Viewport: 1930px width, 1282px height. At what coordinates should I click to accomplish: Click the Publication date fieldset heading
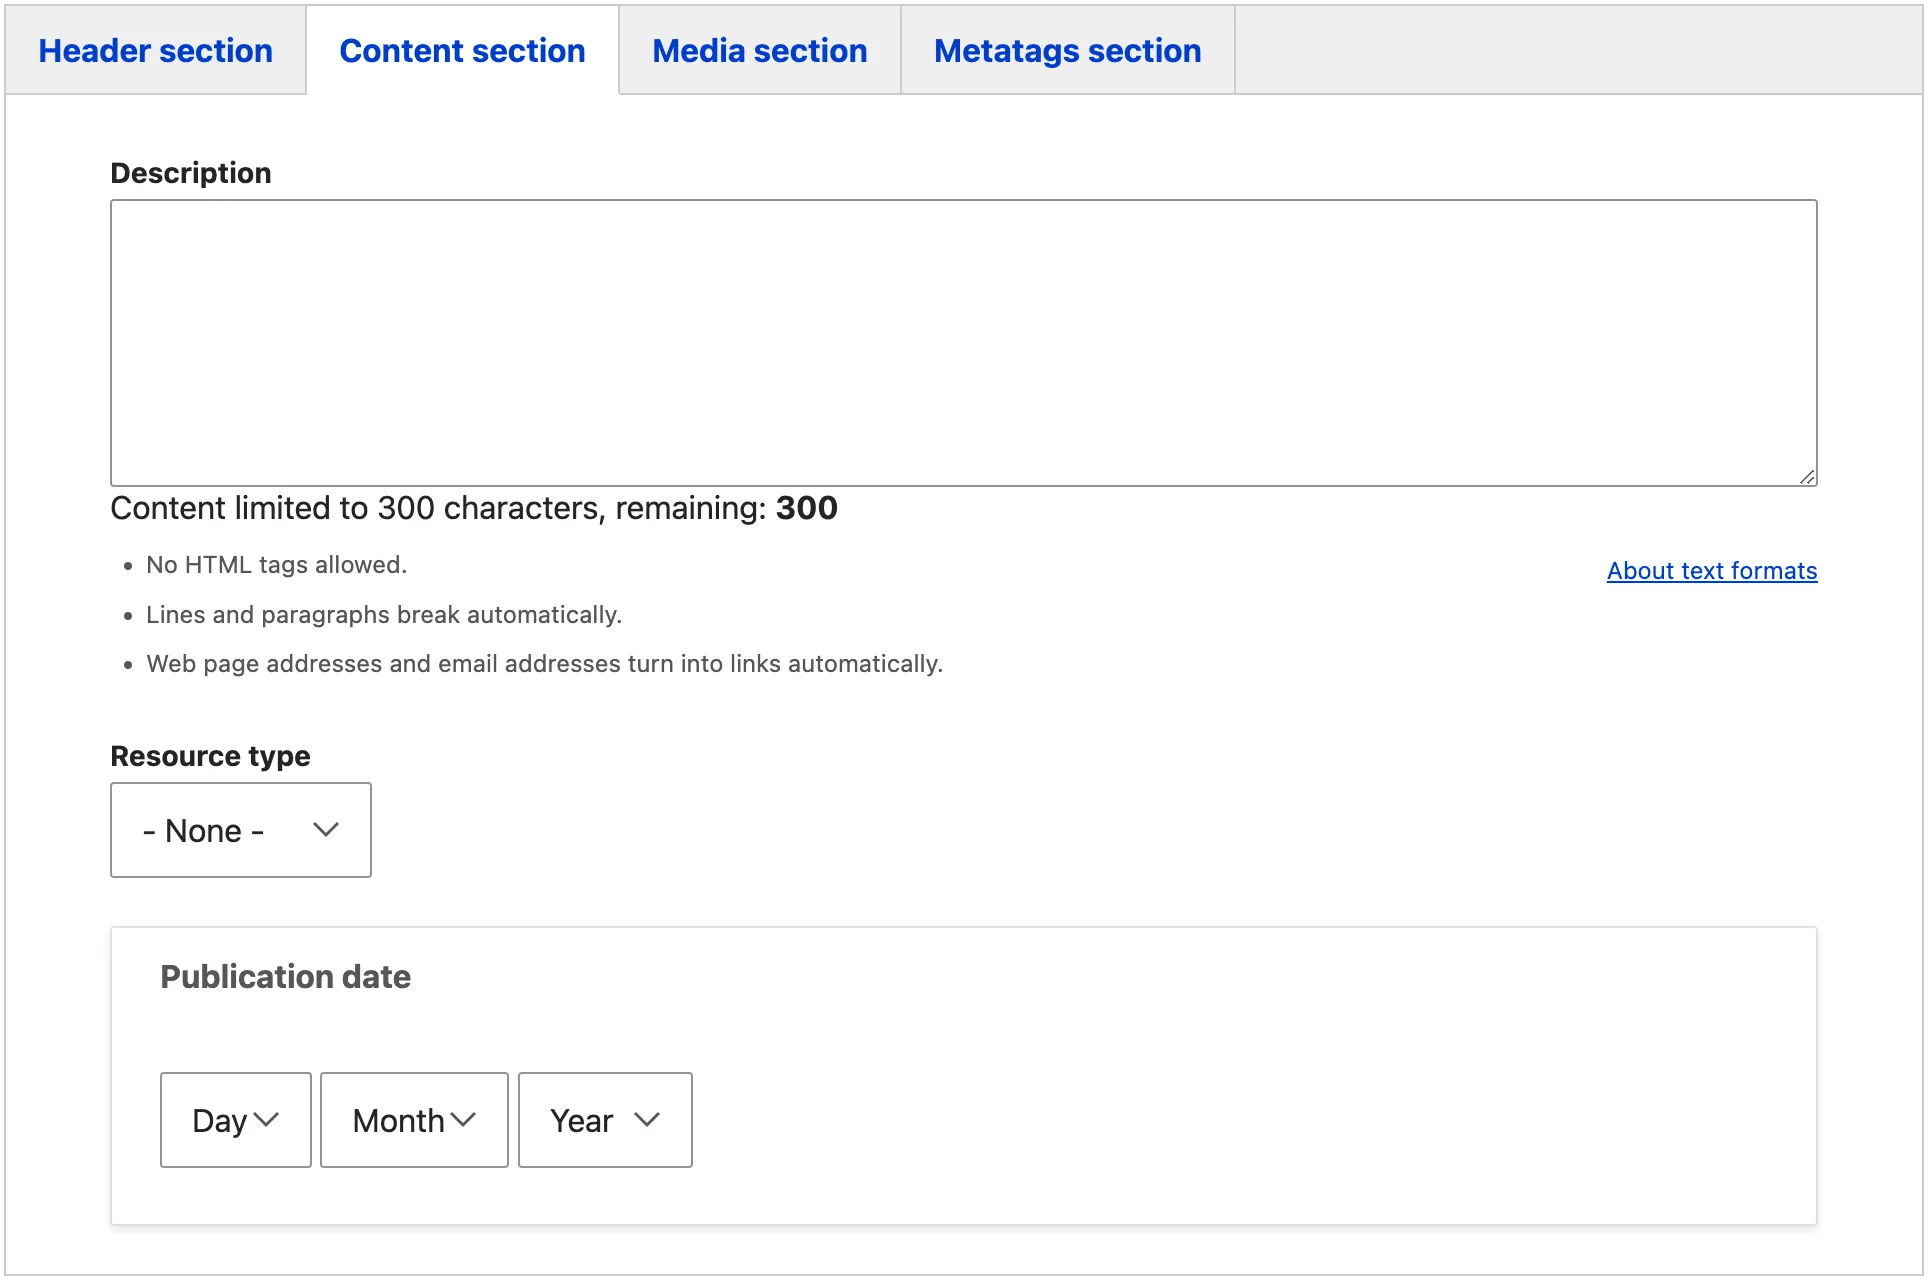click(285, 977)
